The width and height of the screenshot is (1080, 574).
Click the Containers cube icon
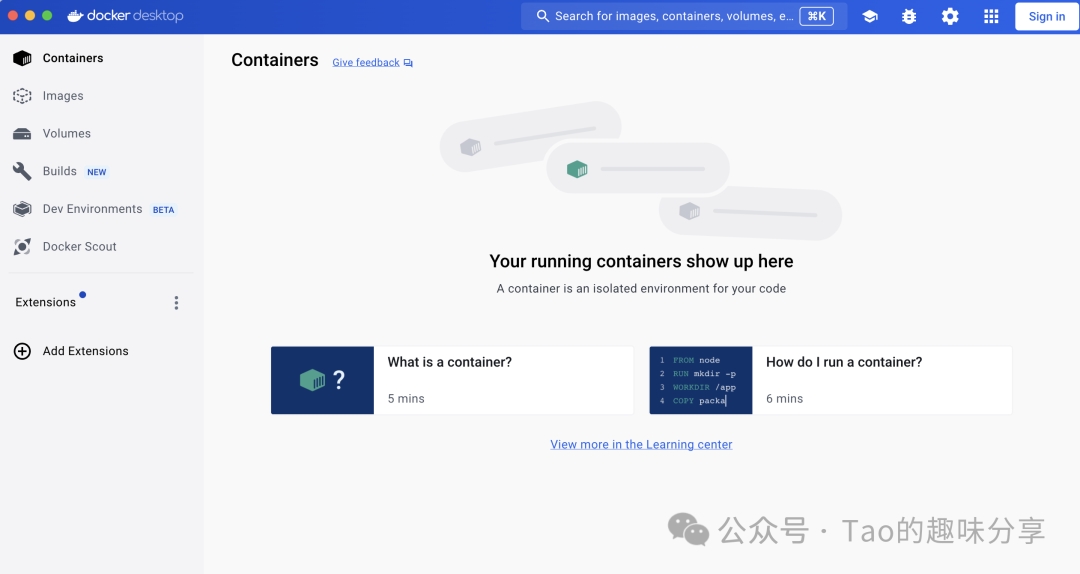tap(22, 59)
